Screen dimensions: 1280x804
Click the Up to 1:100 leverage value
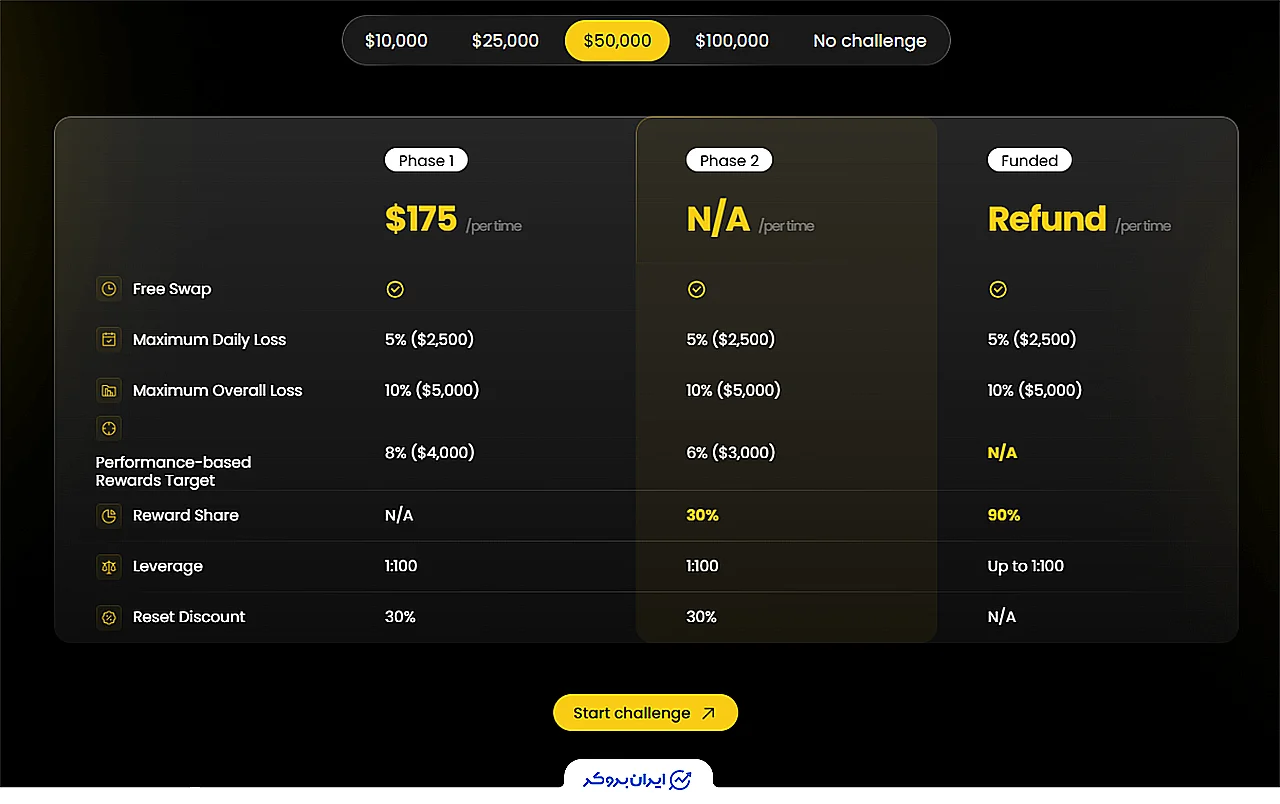(1026, 566)
